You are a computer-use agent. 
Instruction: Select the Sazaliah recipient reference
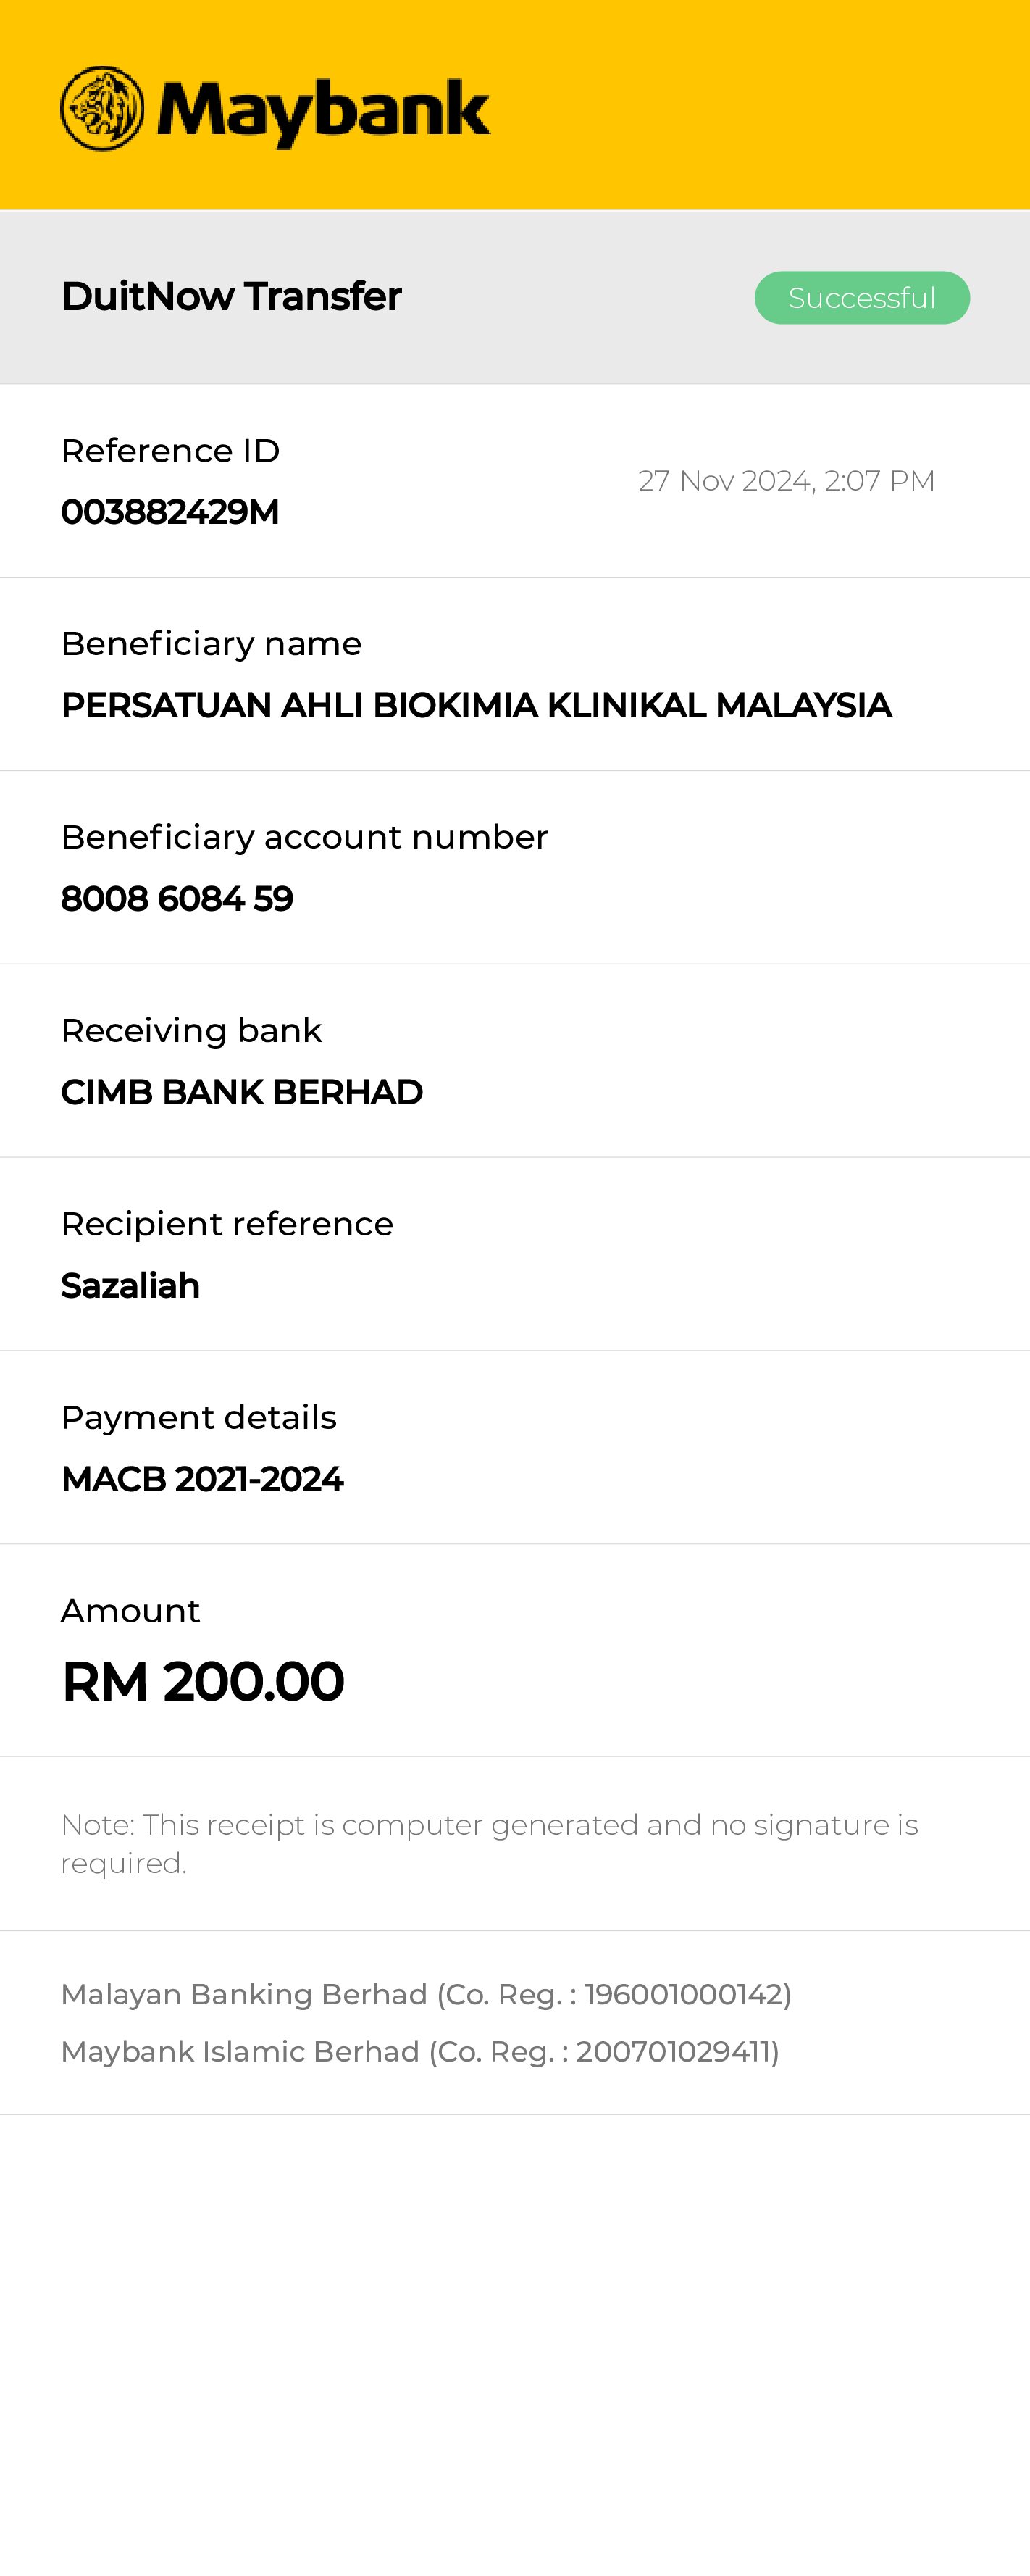[x=130, y=1286]
